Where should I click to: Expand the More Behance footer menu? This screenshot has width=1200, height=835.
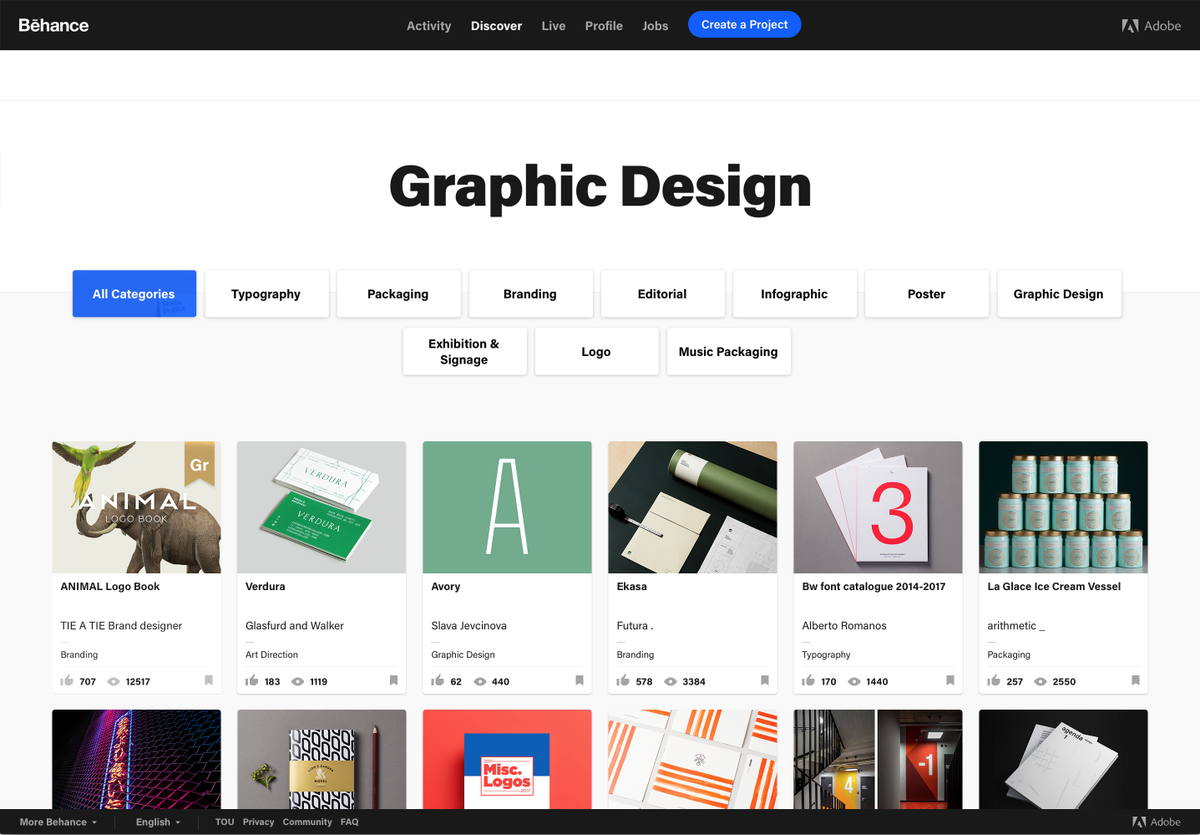pyautogui.click(x=58, y=822)
